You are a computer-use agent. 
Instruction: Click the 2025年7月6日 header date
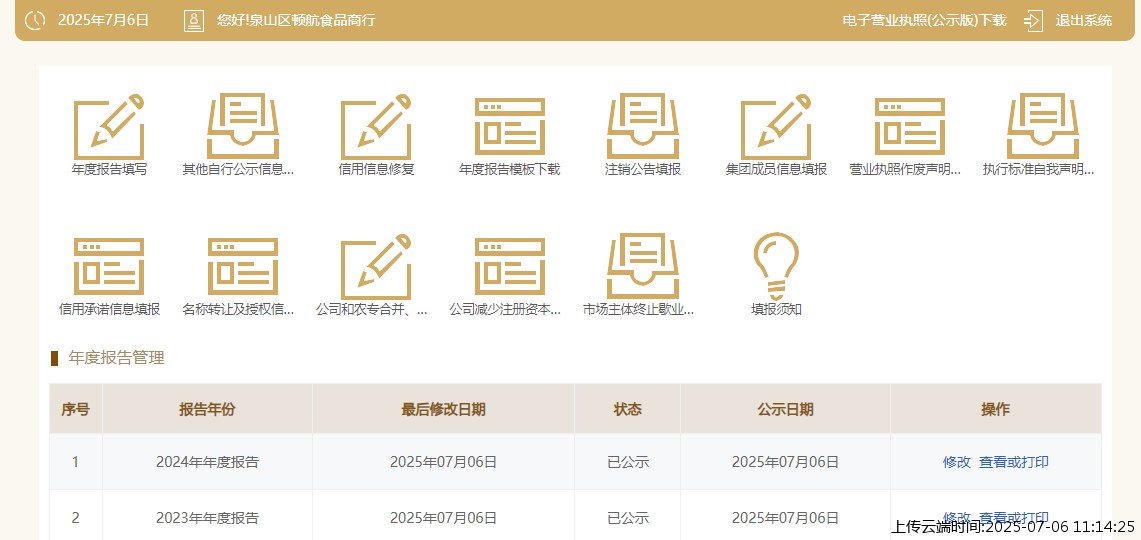pos(103,20)
